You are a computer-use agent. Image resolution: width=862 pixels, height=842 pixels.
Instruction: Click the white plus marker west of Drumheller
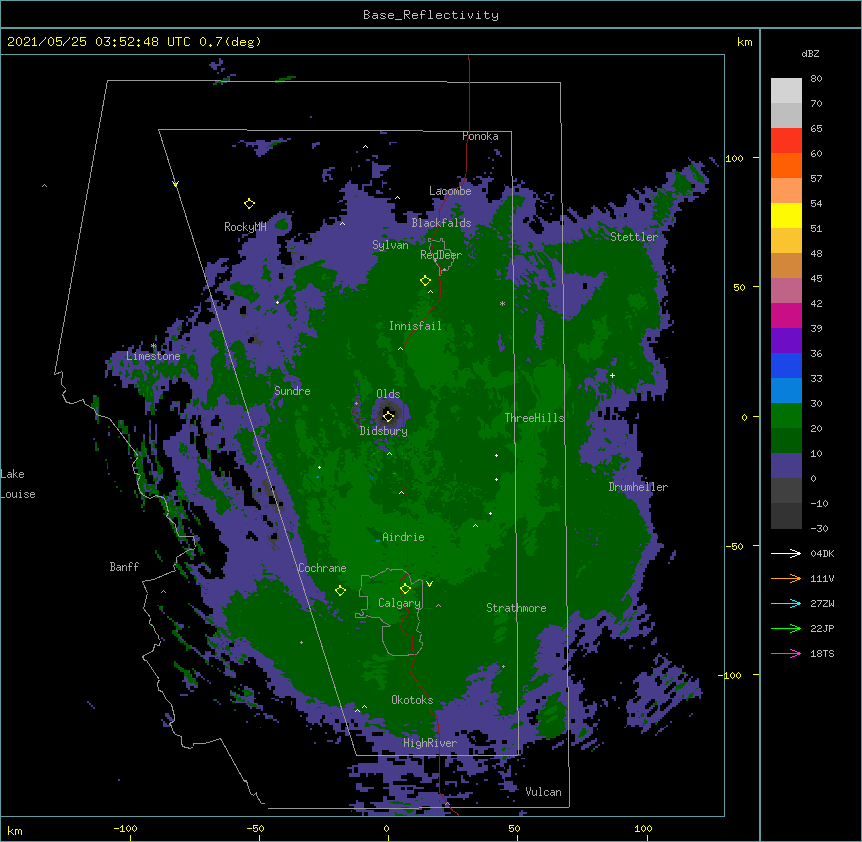tap(612, 375)
